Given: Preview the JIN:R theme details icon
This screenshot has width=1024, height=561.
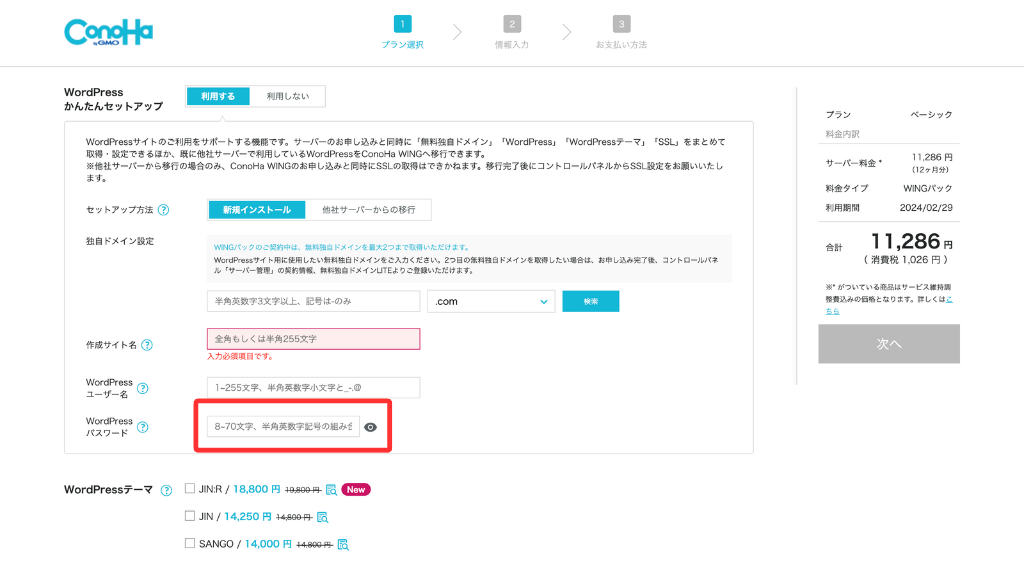Looking at the screenshot, I should 331,490.
